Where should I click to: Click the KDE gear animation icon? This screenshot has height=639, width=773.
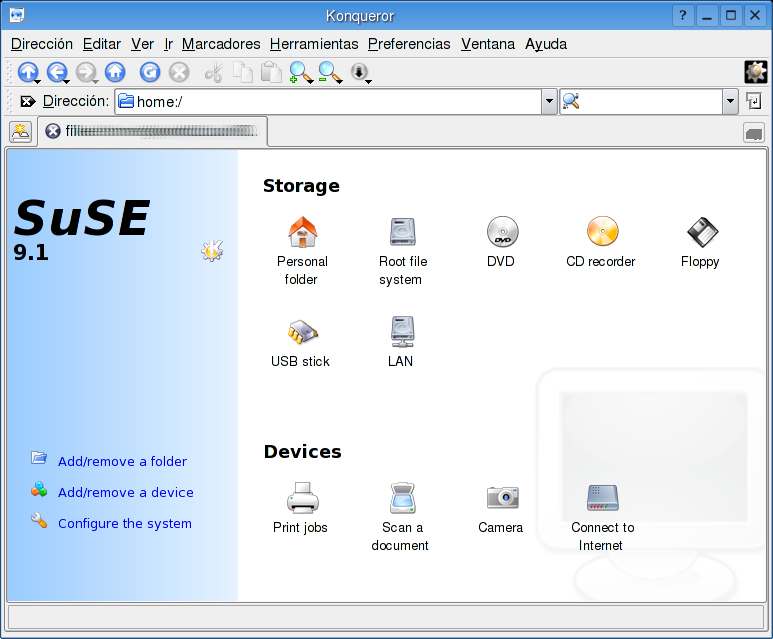click(x=755, y=72)
